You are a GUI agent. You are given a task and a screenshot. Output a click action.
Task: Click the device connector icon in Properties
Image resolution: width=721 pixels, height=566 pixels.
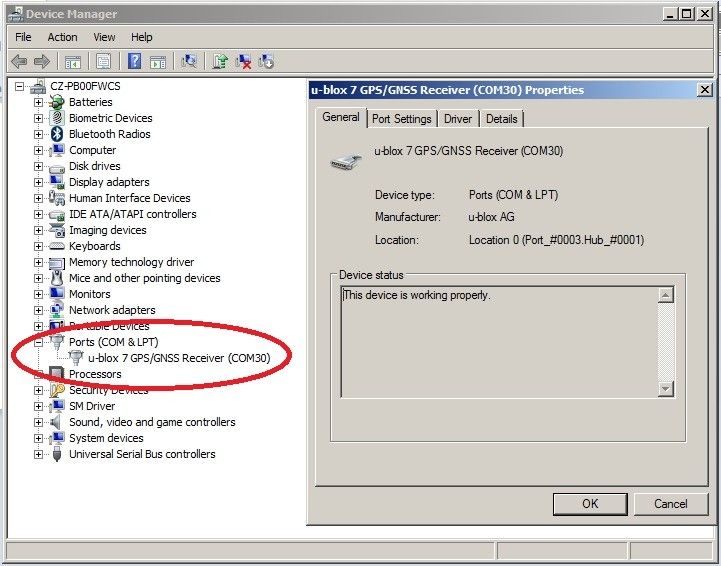(x=346, y=162)
